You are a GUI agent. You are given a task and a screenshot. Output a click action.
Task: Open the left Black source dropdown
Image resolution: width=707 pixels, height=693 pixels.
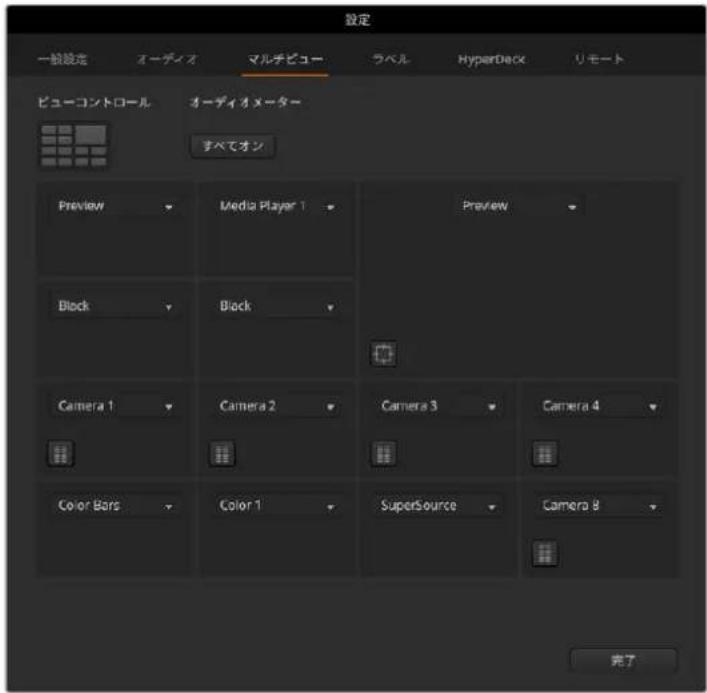click(115, 306)
